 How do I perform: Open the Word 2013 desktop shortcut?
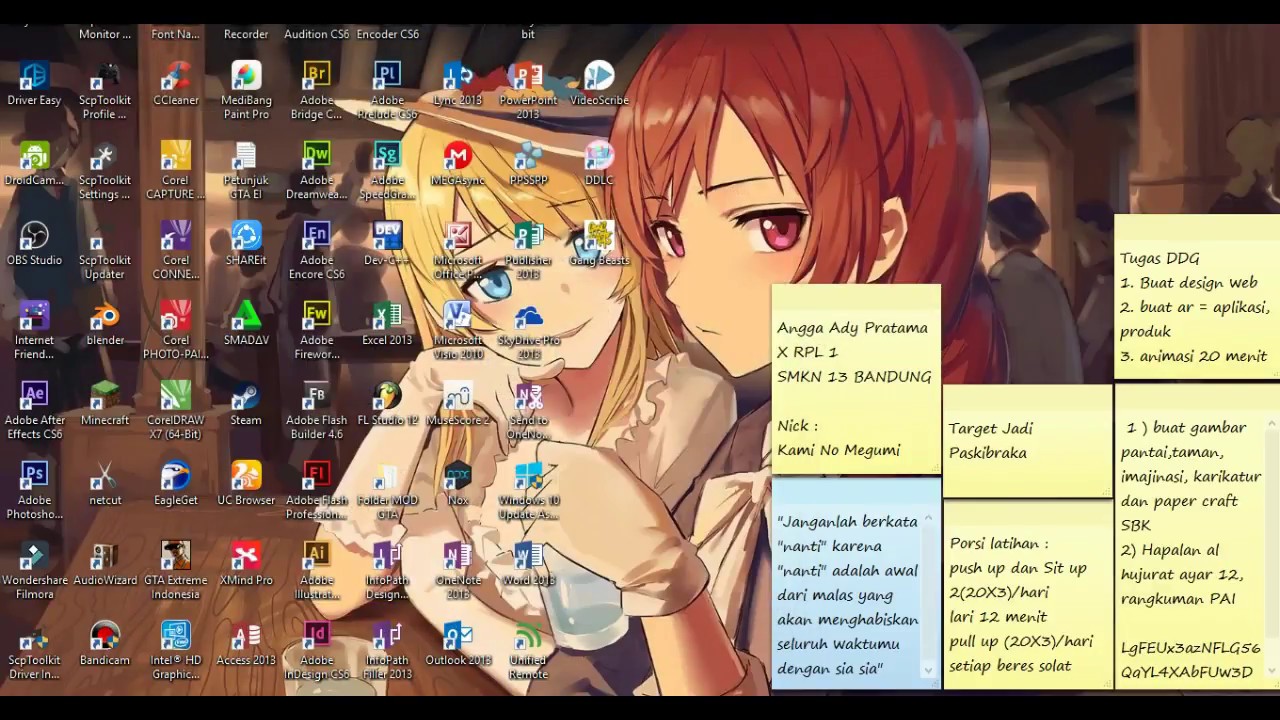click(528, 564)
